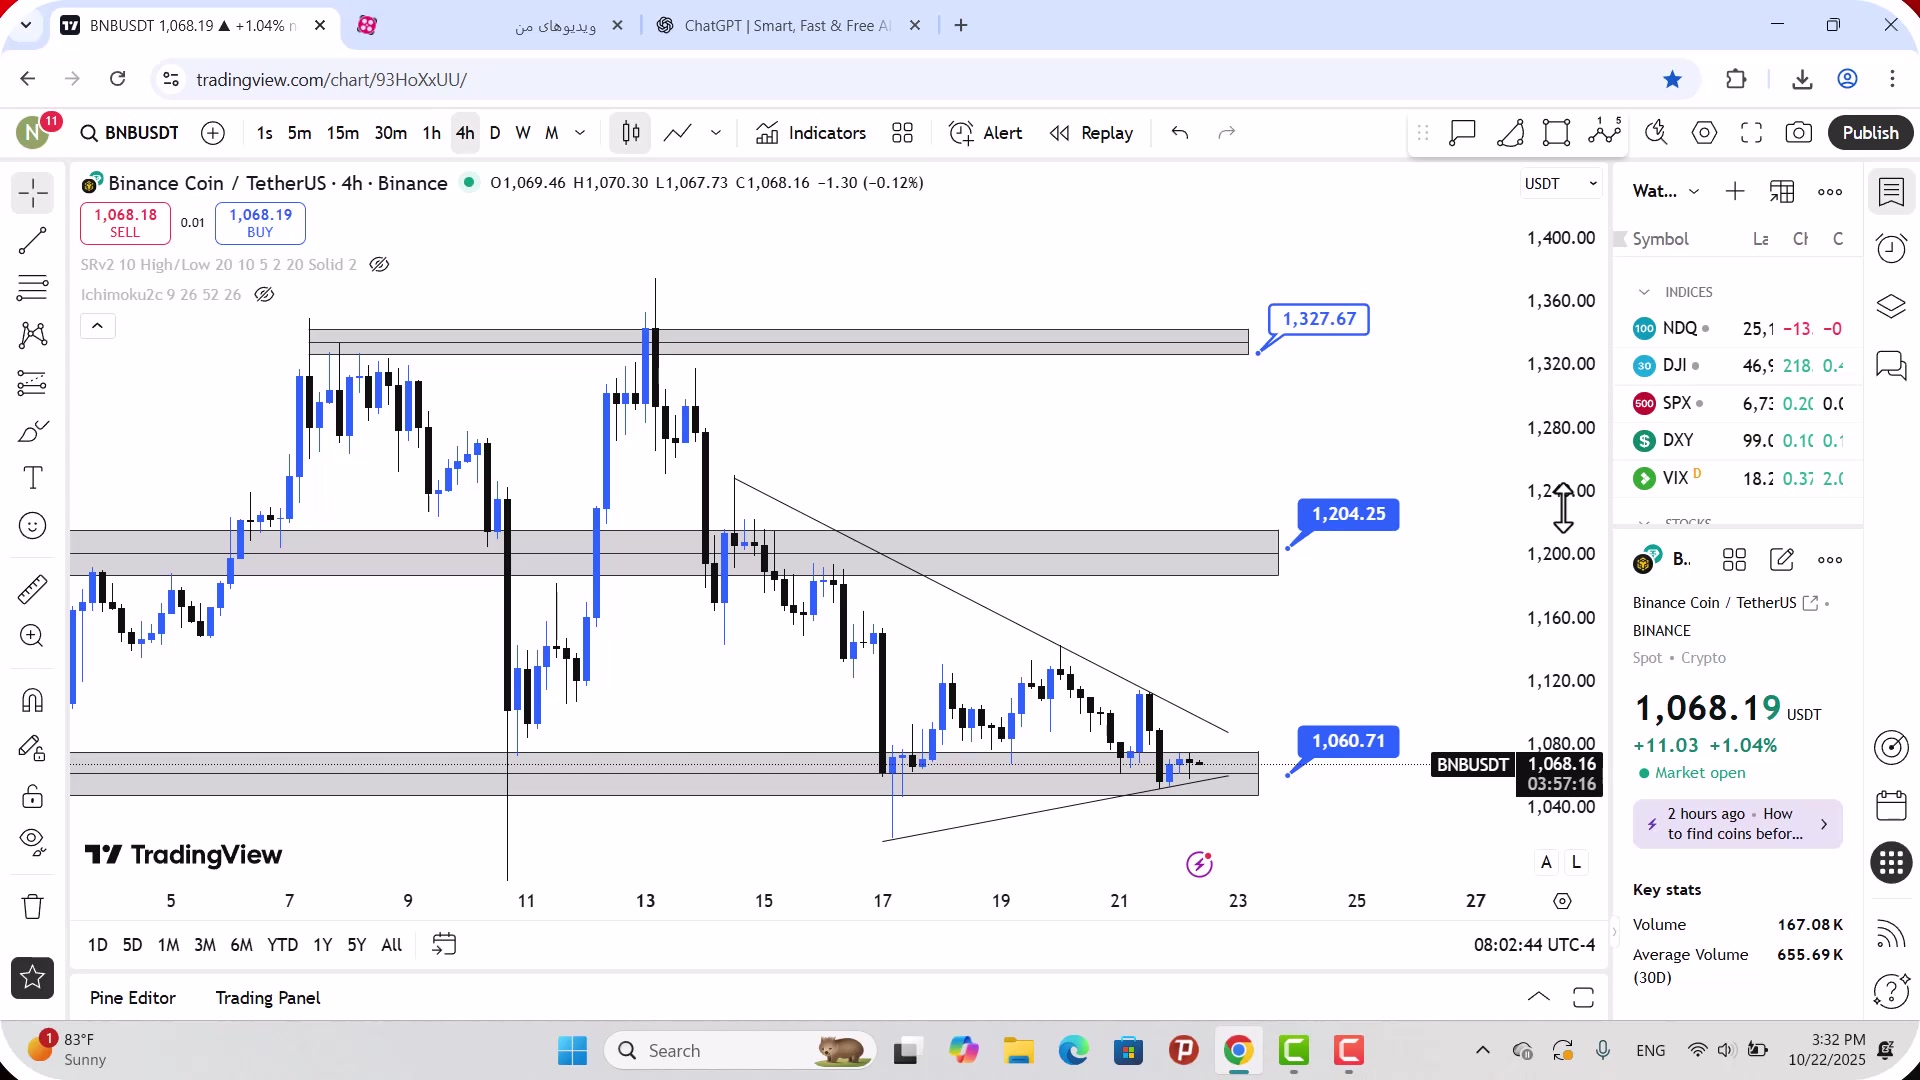1920x1080 pixels.
Task: Open the Fibonacci retracement tools
Action: (x=33, y=288)
